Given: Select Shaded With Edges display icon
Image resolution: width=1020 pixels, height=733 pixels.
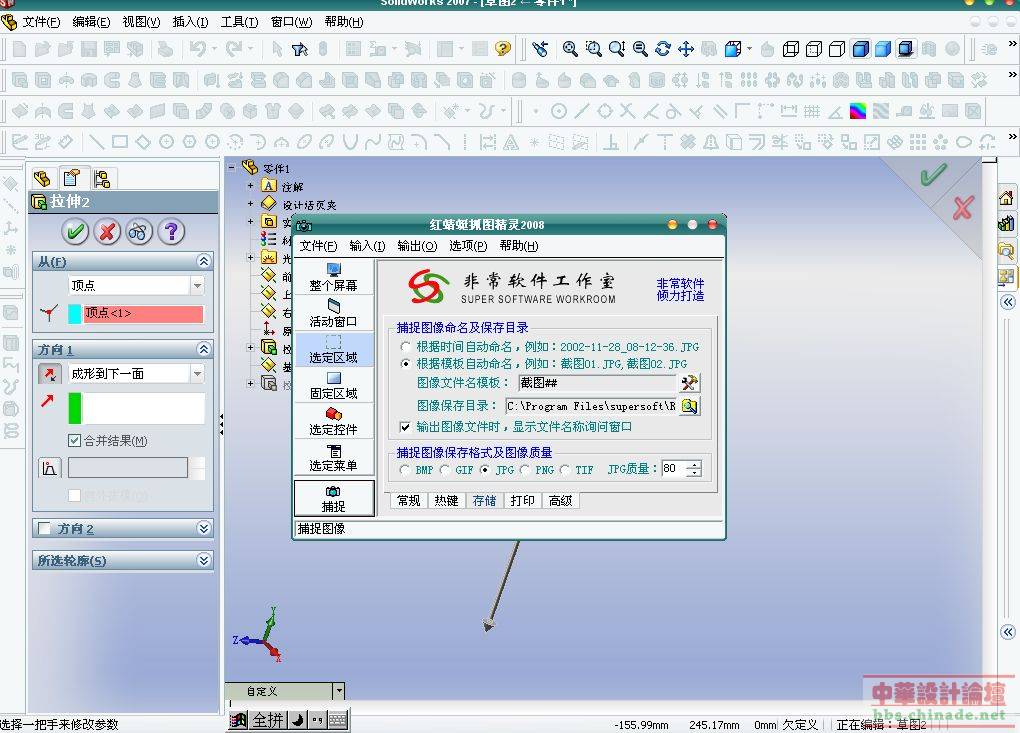Looking at the screenshot, I should [860, 49].
